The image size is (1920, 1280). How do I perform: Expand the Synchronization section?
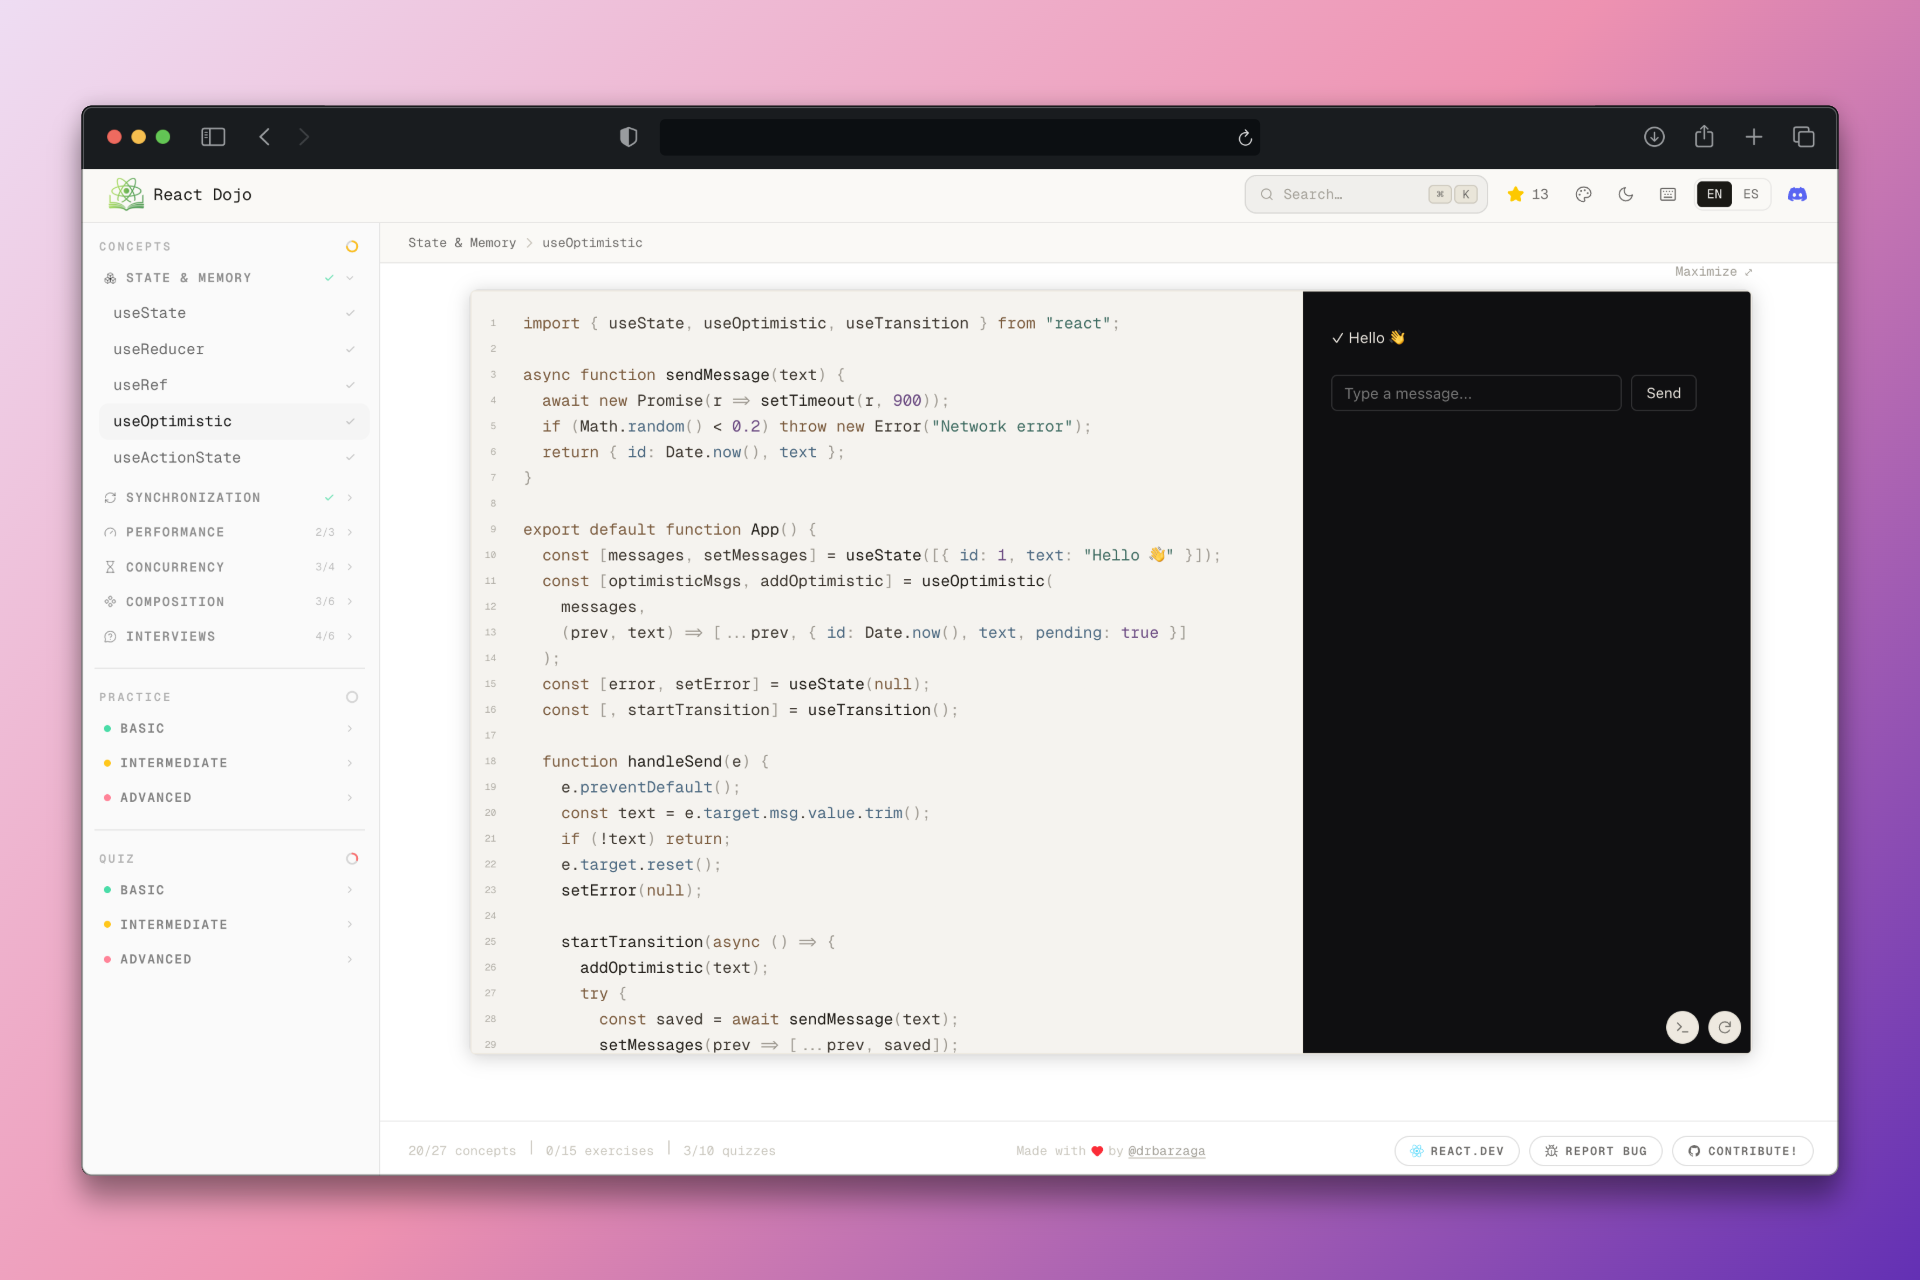(350, 497)
